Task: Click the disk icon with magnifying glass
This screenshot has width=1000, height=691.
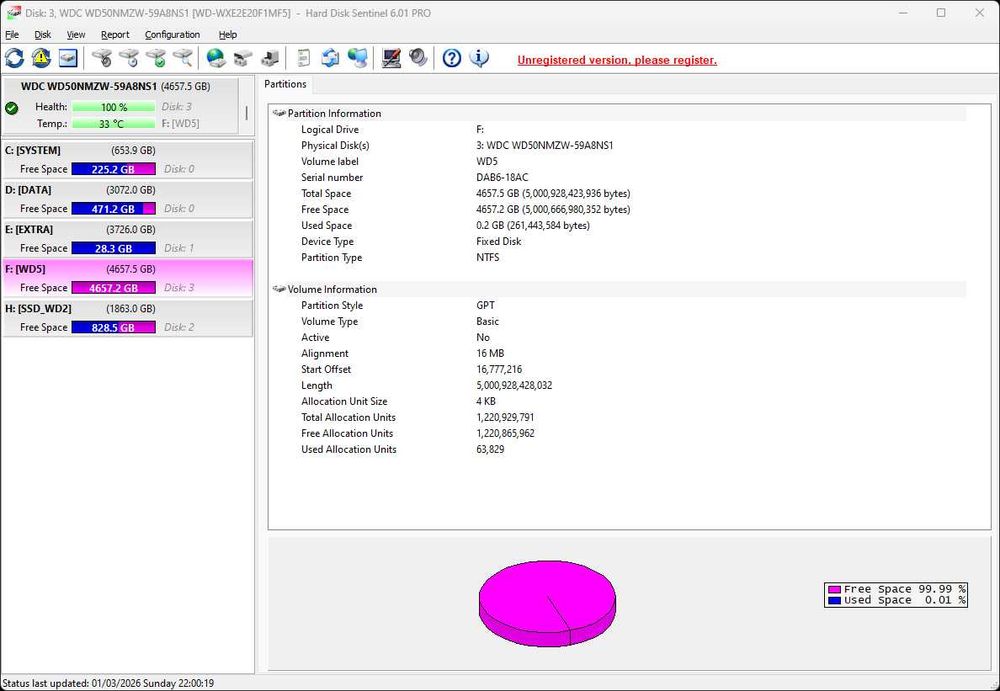Action: [182, 58]
